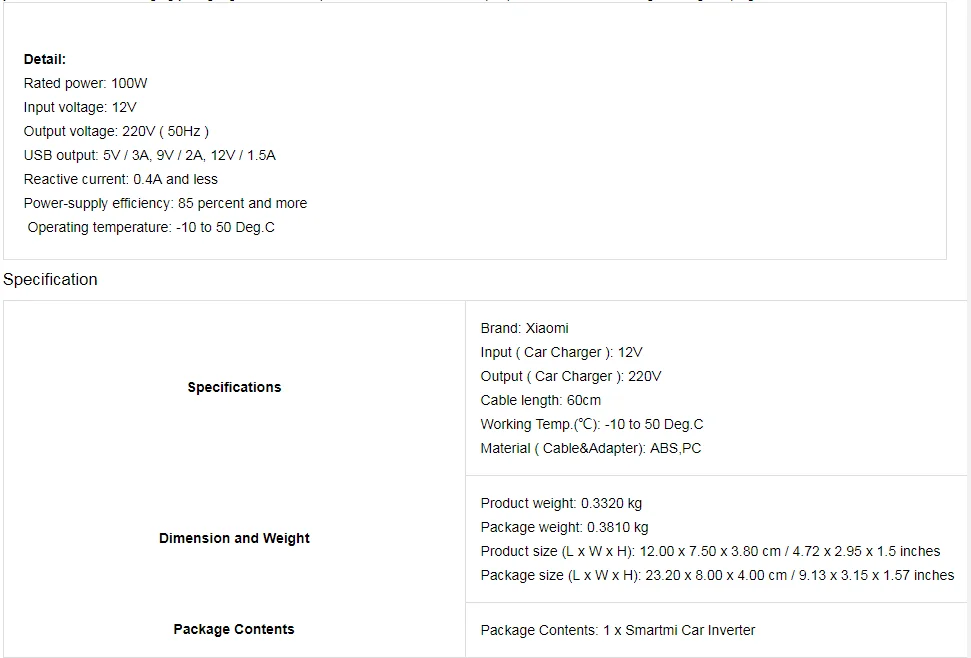Click the Specifications row header cell
Screen dimensions: 971x658
pyautogui.click(x=234, y=387)
